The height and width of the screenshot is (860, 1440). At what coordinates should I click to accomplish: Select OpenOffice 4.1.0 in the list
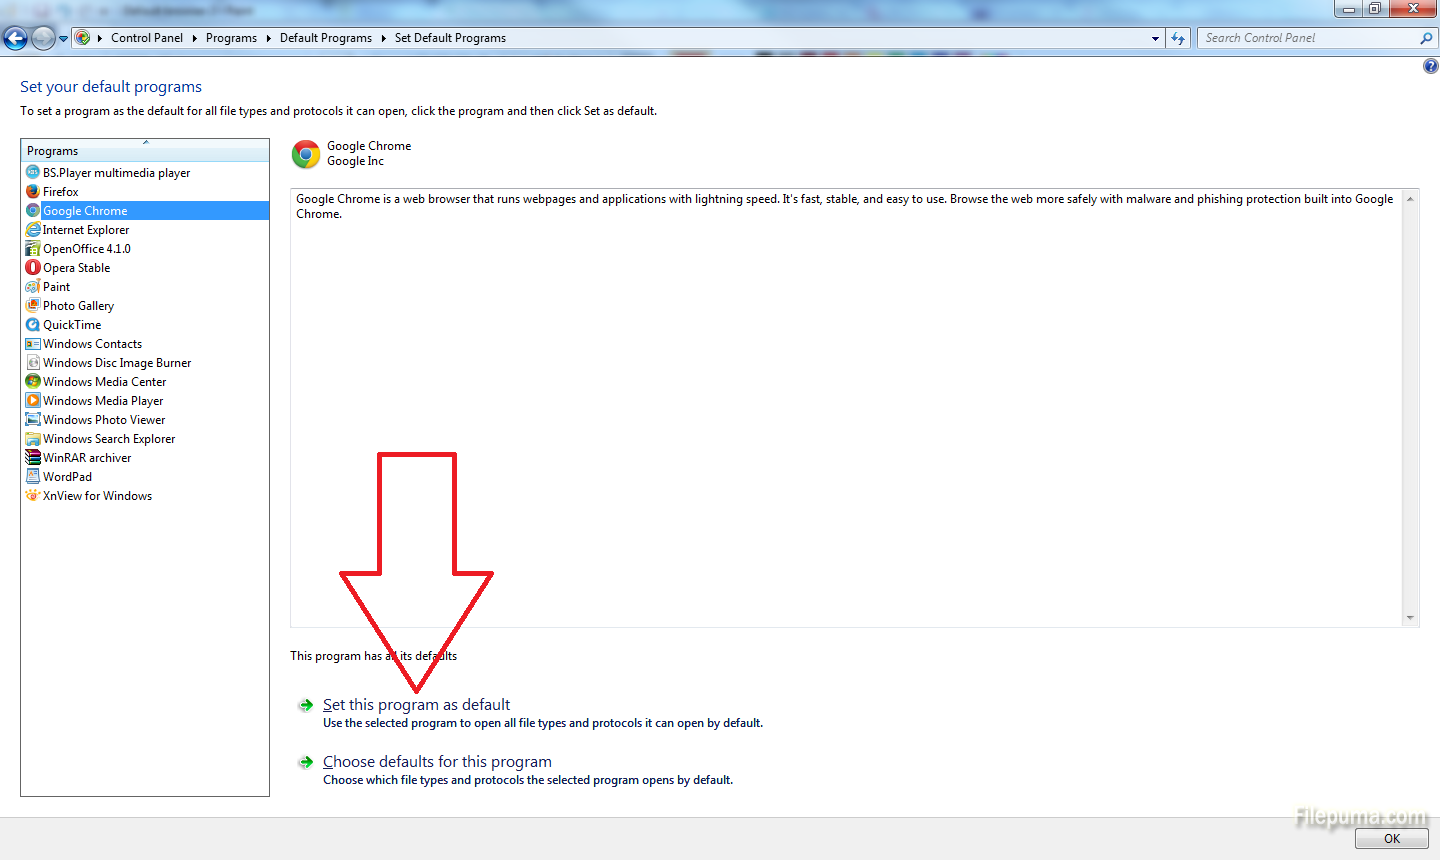[145, 249]
